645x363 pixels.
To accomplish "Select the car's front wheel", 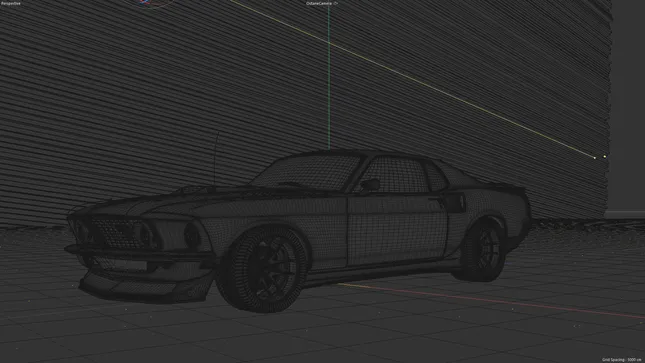I will coord(263,269).
